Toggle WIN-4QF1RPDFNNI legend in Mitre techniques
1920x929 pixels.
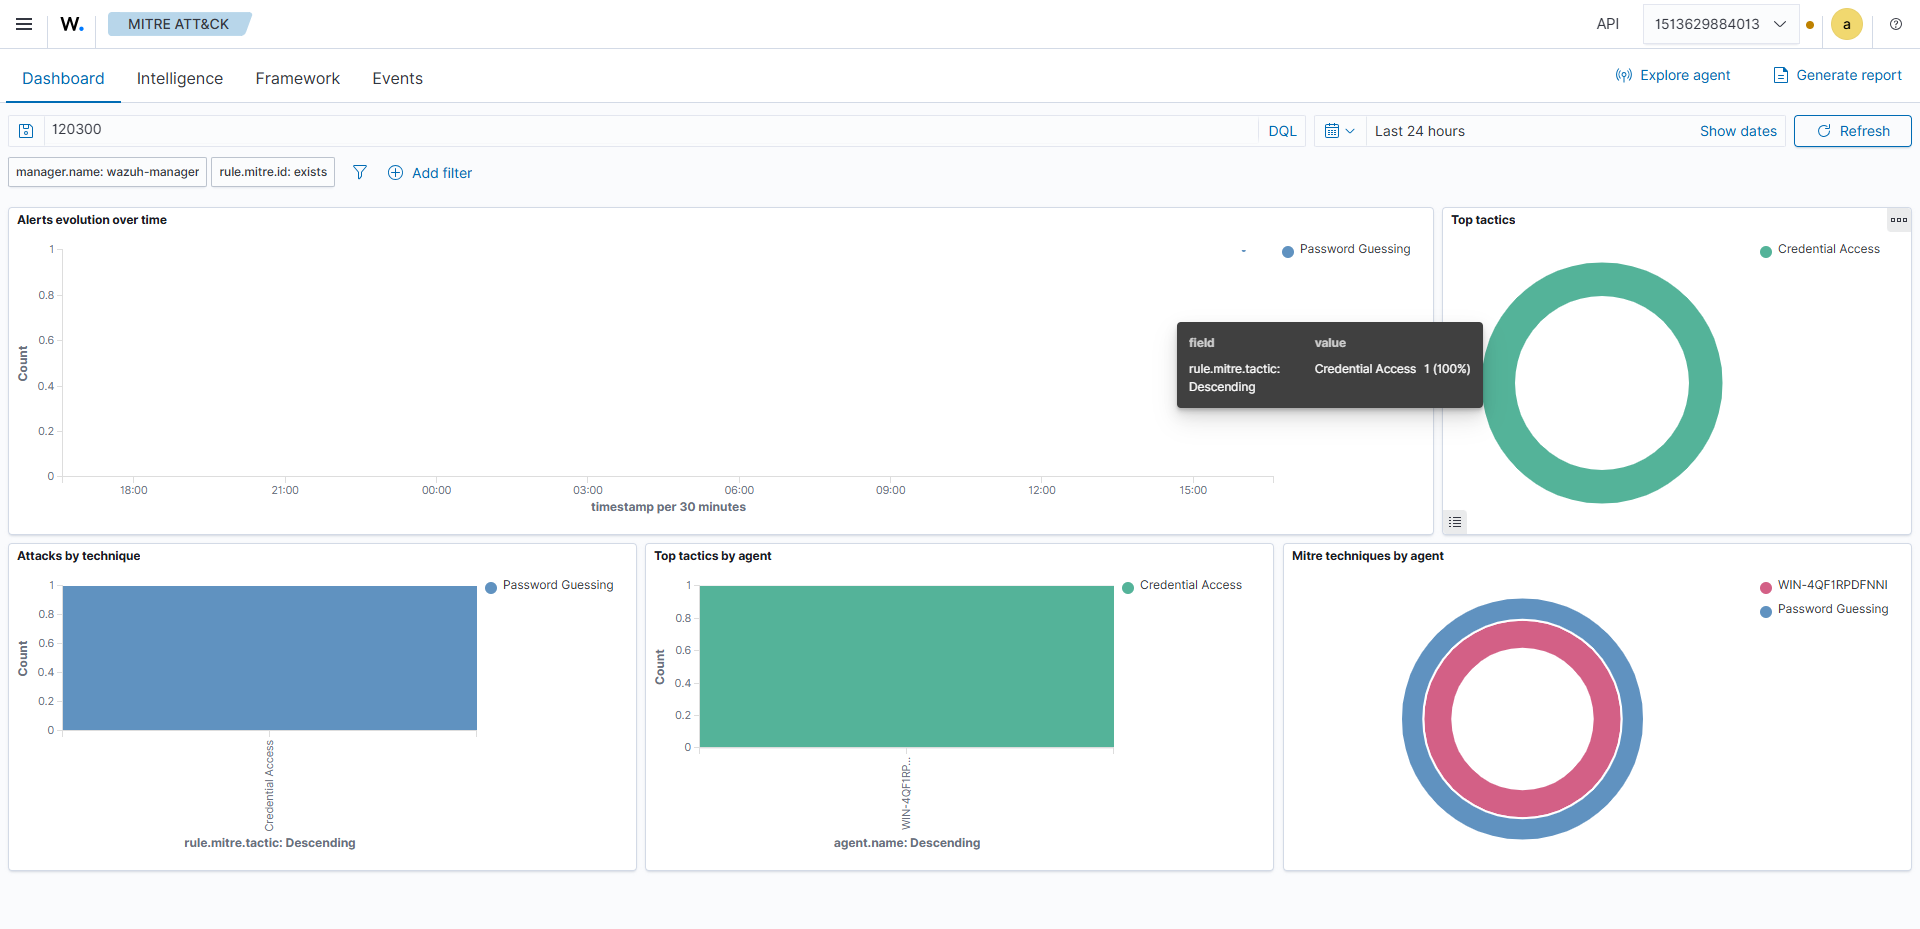[1824, 586]
